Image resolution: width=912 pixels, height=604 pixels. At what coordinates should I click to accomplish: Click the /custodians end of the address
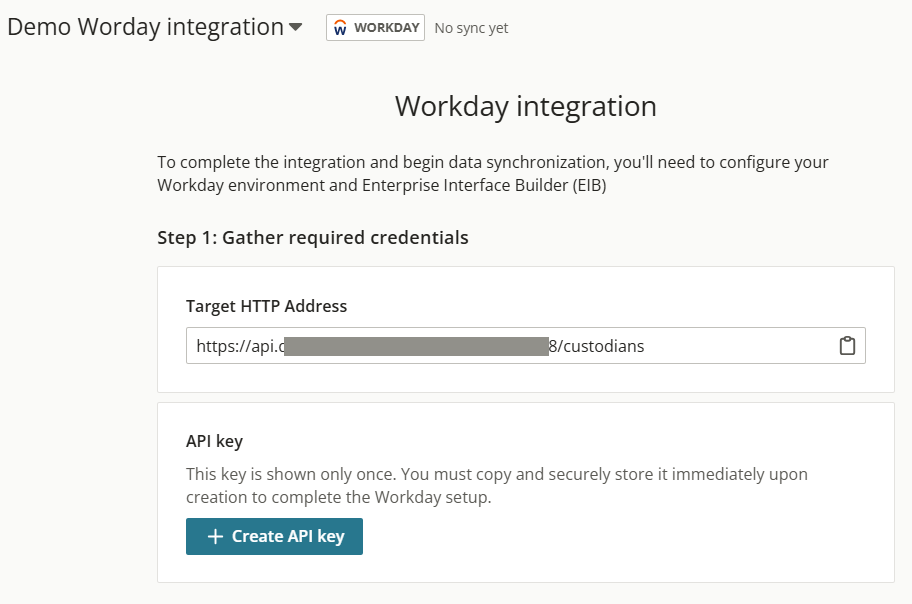click(x=600, y=346)
